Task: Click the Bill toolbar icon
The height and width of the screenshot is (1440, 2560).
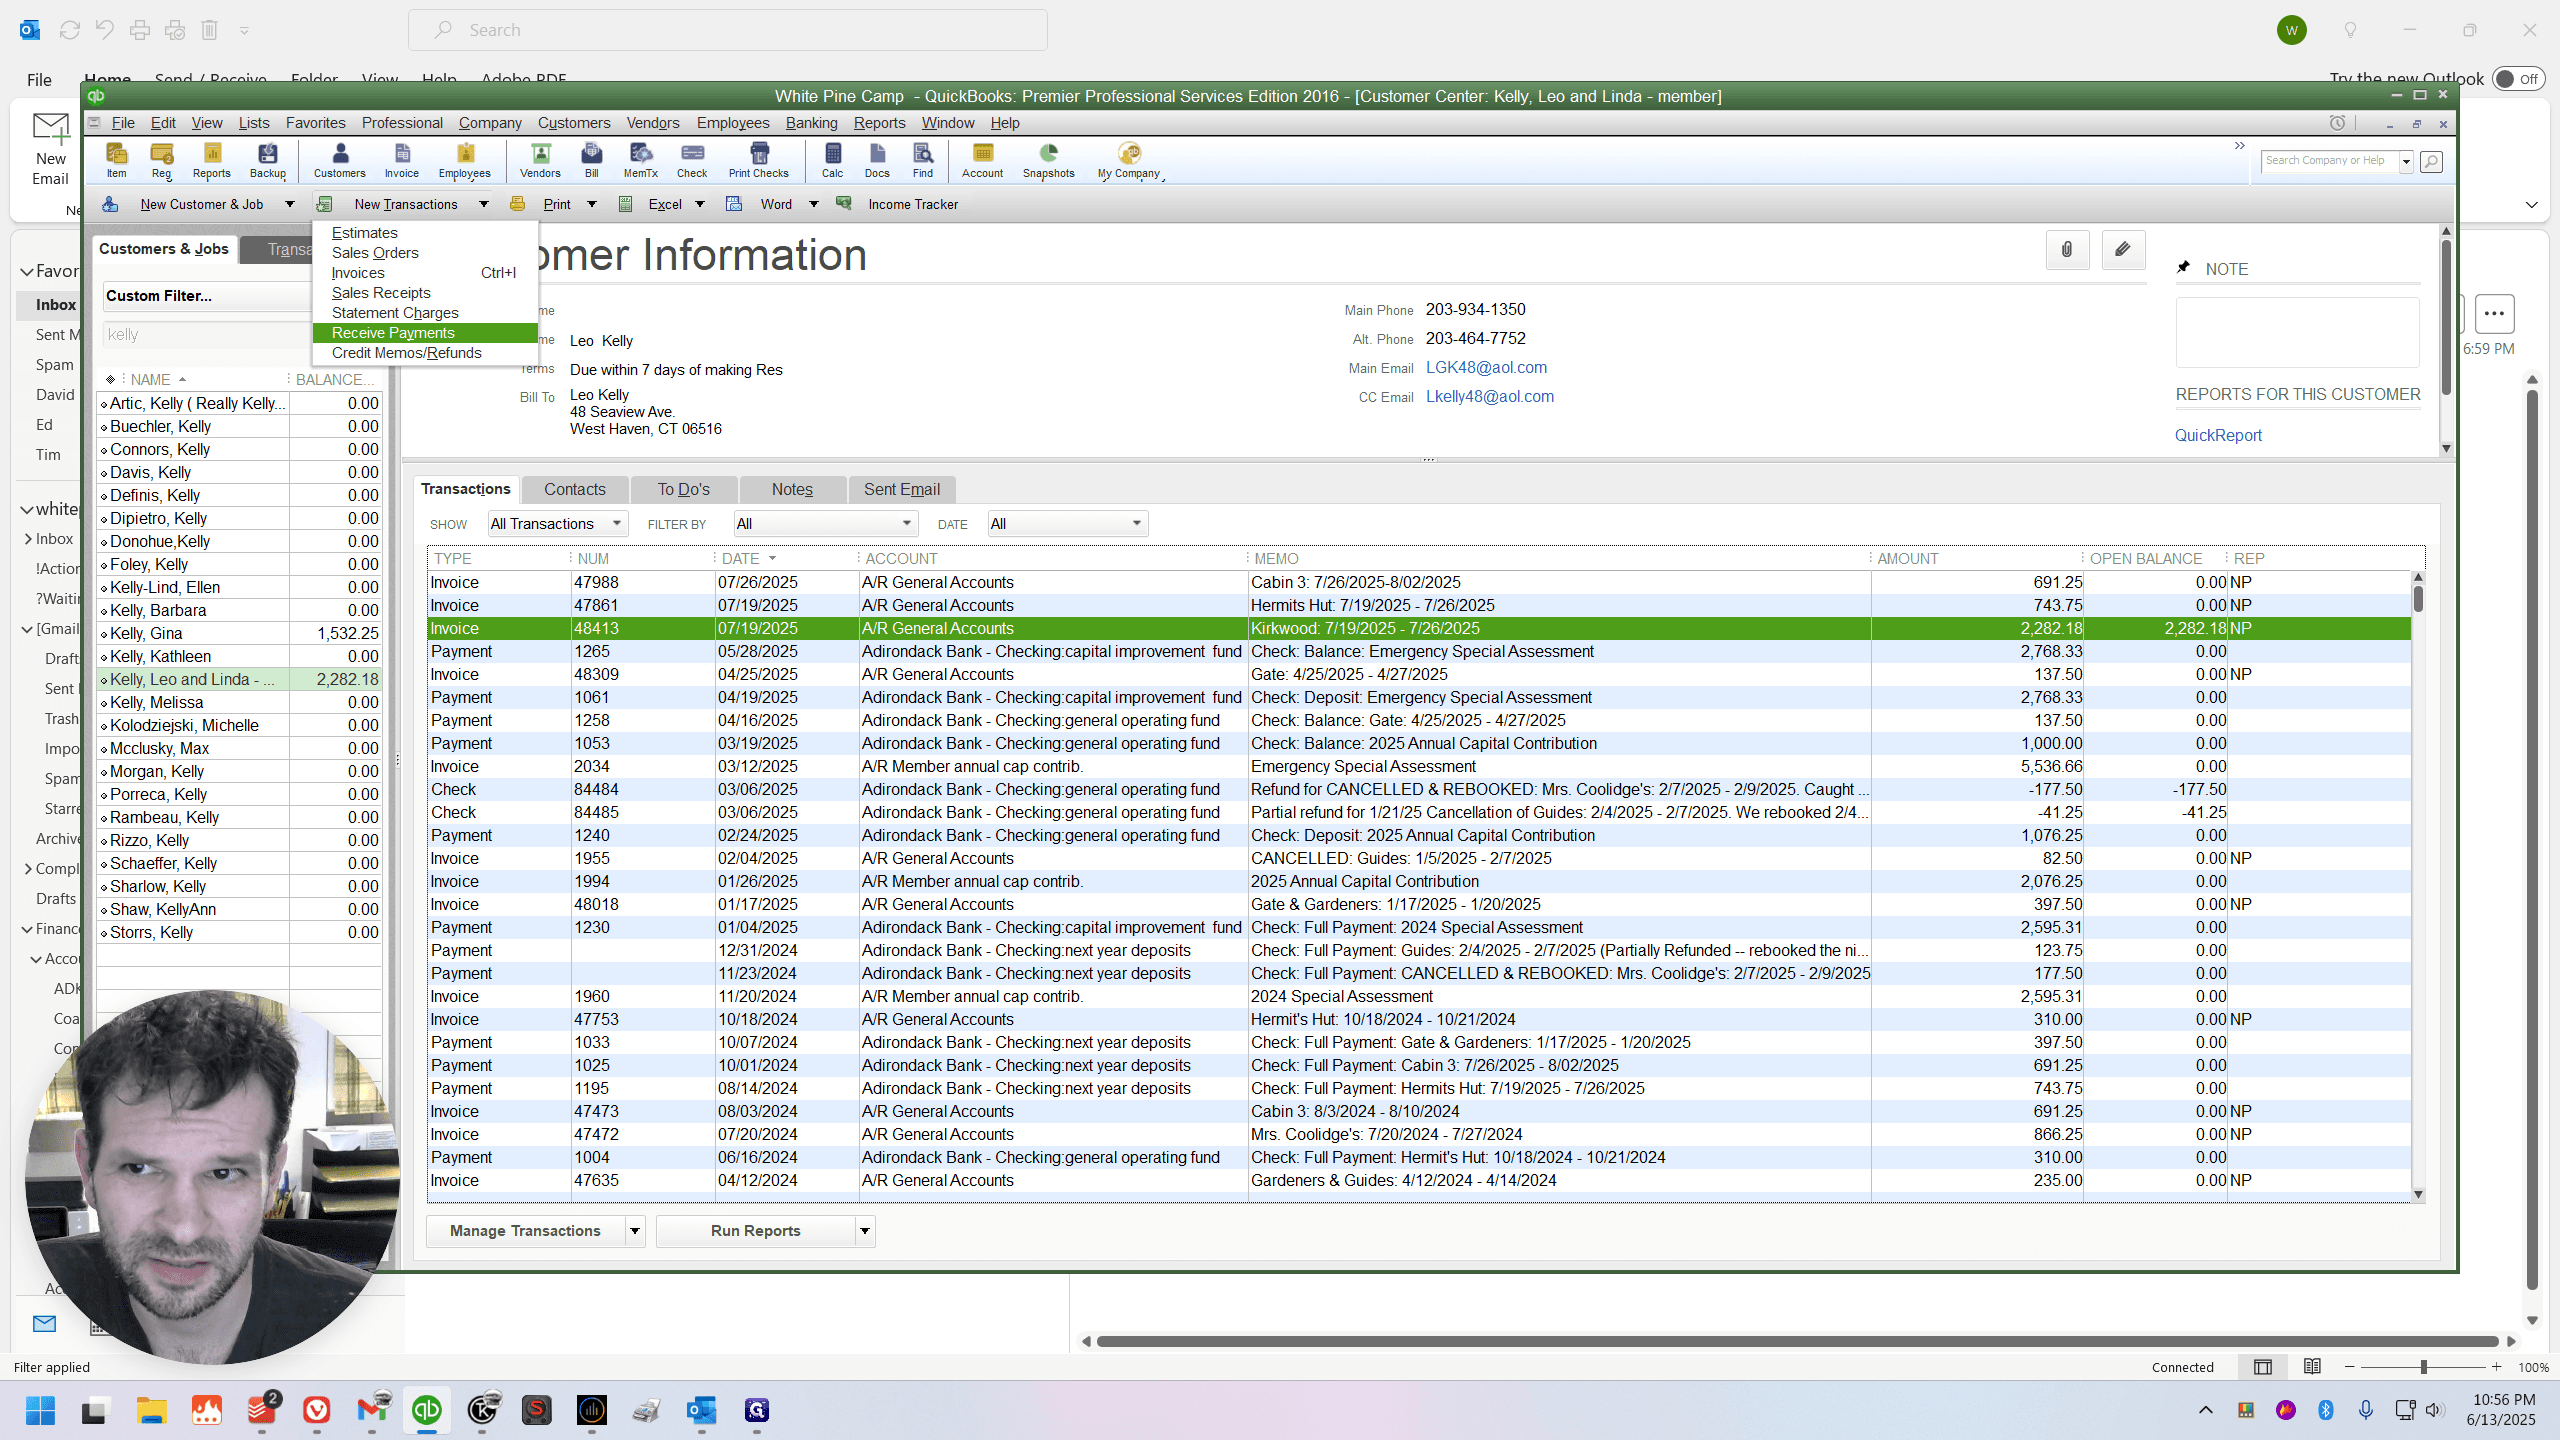Action: pos(592,160)
